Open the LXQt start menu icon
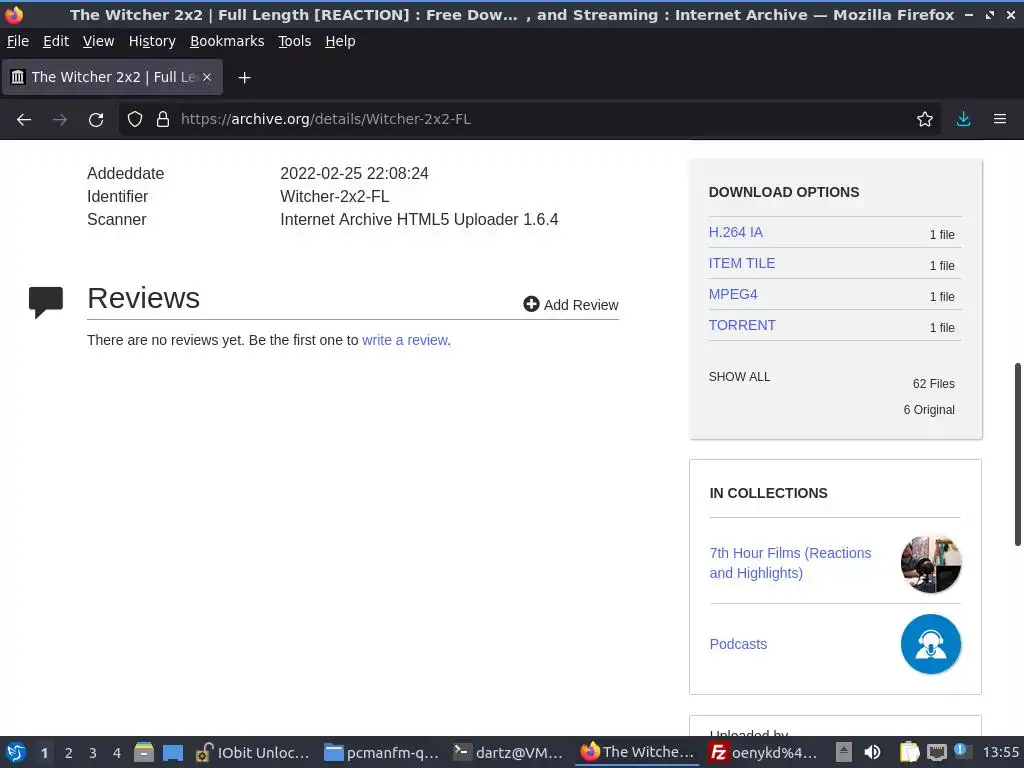 point(16,753)
